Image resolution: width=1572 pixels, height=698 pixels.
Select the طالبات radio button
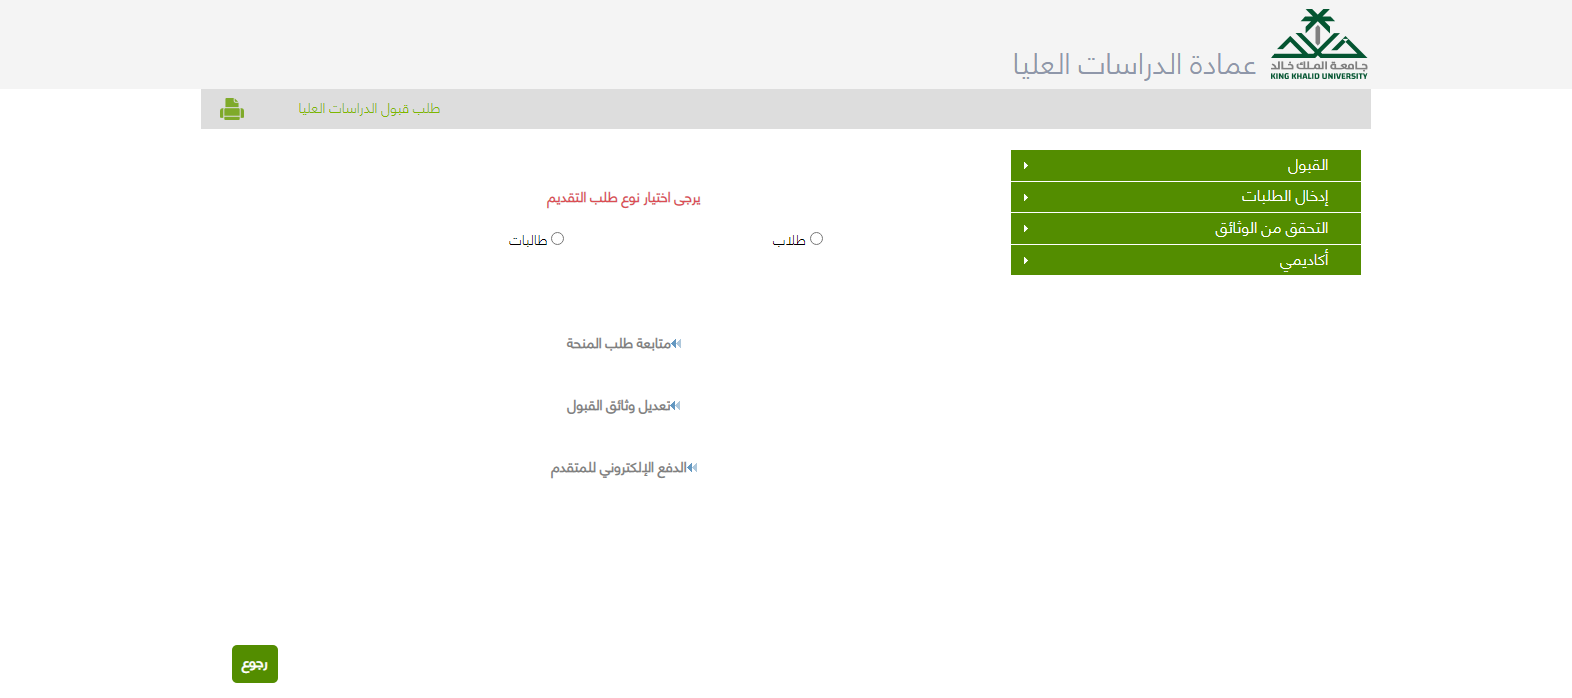click(558, 239)
